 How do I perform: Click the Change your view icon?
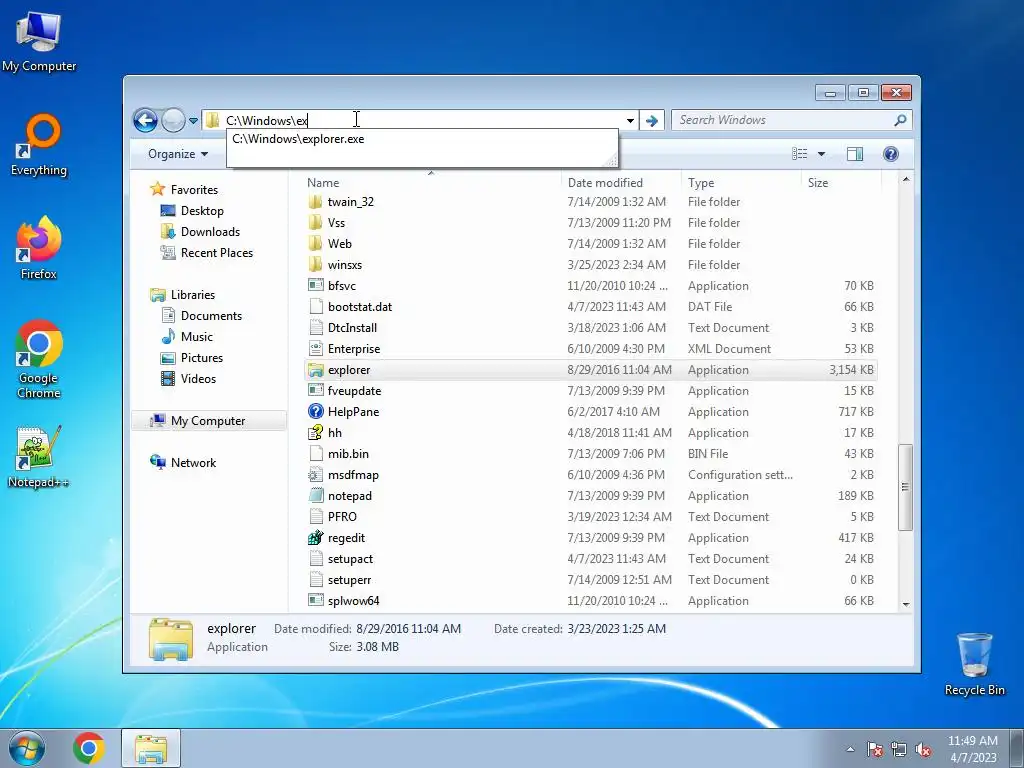click(x=799, y=153)
